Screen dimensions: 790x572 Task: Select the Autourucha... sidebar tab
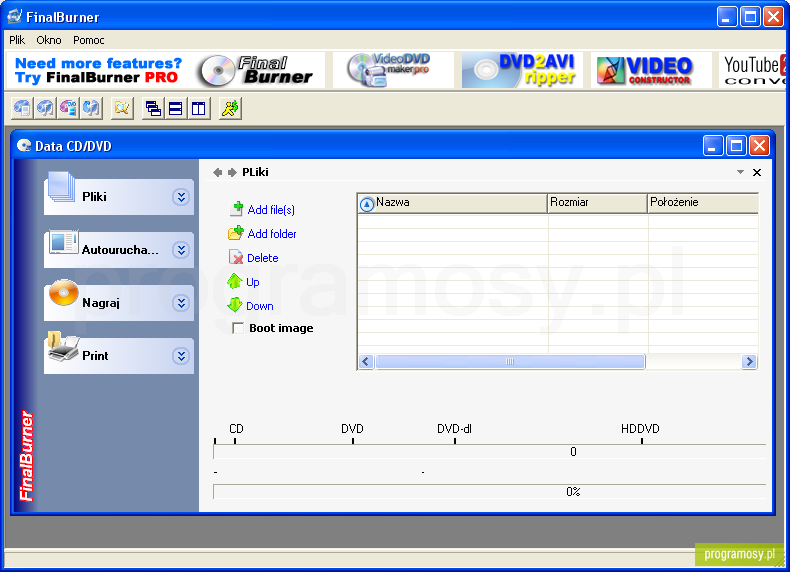[x=119, y=249]
